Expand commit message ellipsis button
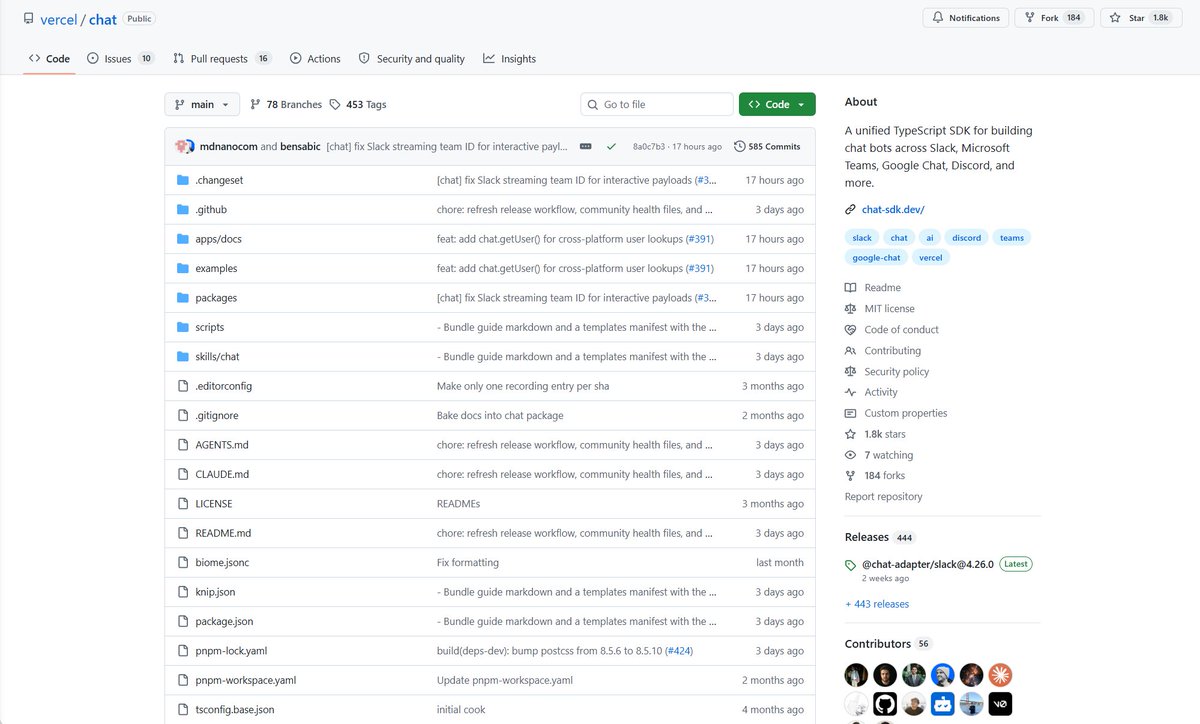Viewport: 1200px width, 724px height. pos(586,146)
